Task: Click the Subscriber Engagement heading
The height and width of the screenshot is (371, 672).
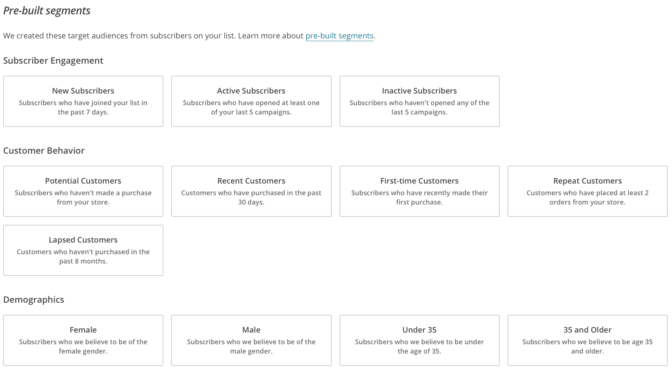Action: [53, 61]
